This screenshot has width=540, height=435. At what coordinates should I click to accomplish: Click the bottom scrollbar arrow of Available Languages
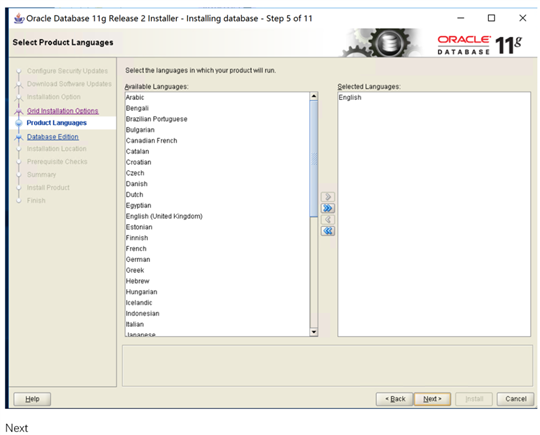pos(313,332)
